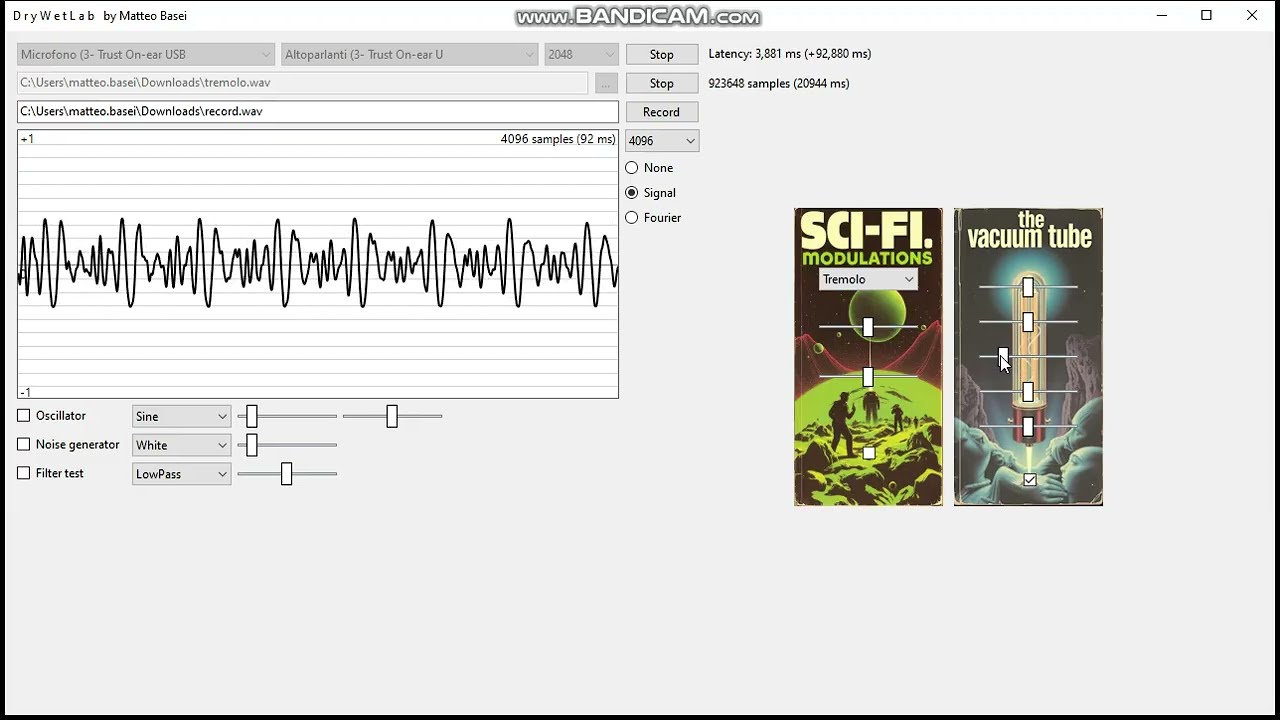The width and height of the screenshot is (1280, 720).
Task: Click the fourth vacuum tube slider
Action: click(x=1028, y=392)
